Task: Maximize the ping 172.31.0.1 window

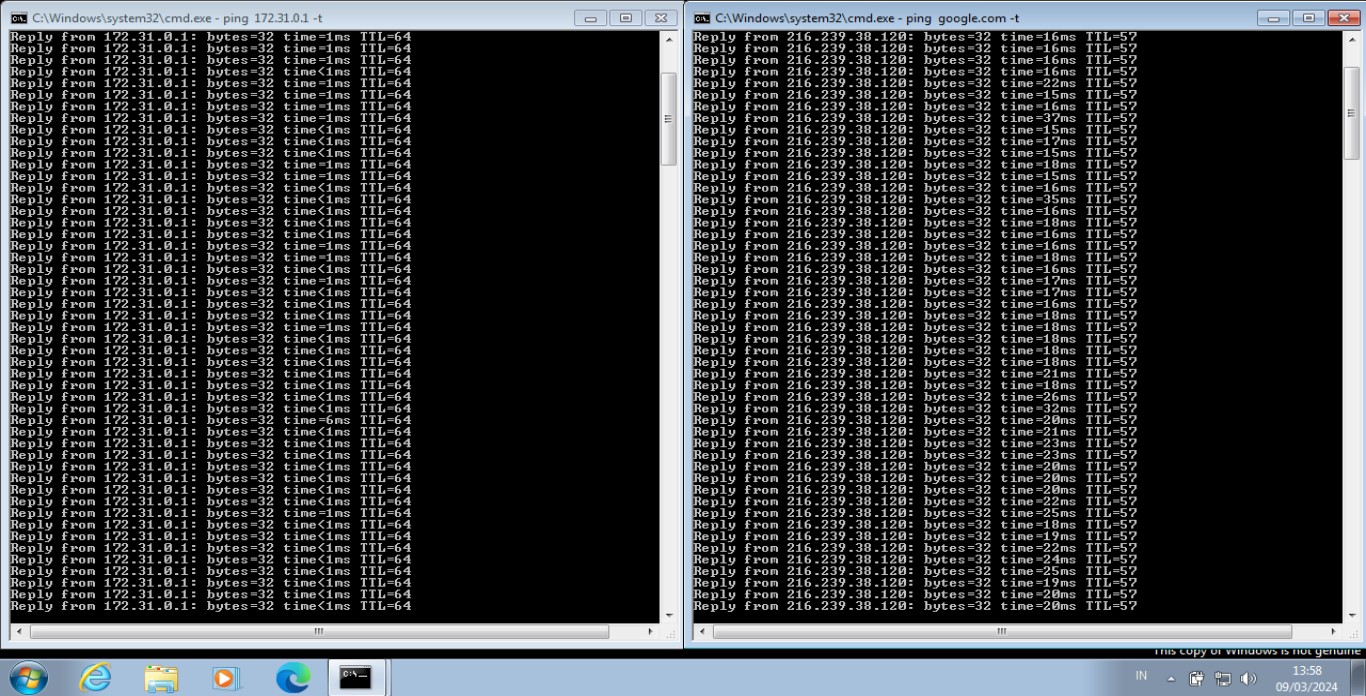Action: point(626,18)
